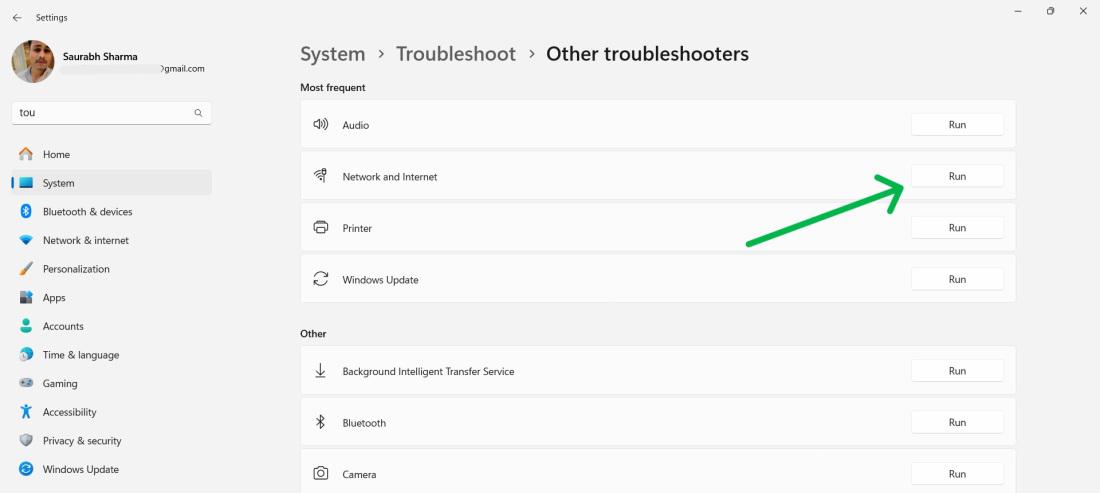Click the 'Most frequent' section heading
The width and height of the screenshot is (1100, 493).
pos(333,88)
